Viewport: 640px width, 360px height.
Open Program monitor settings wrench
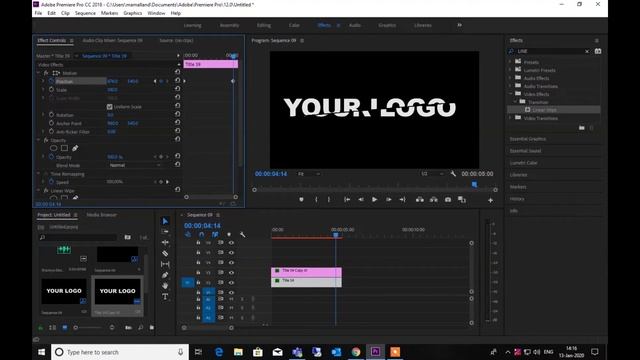[x=453, y=174]
